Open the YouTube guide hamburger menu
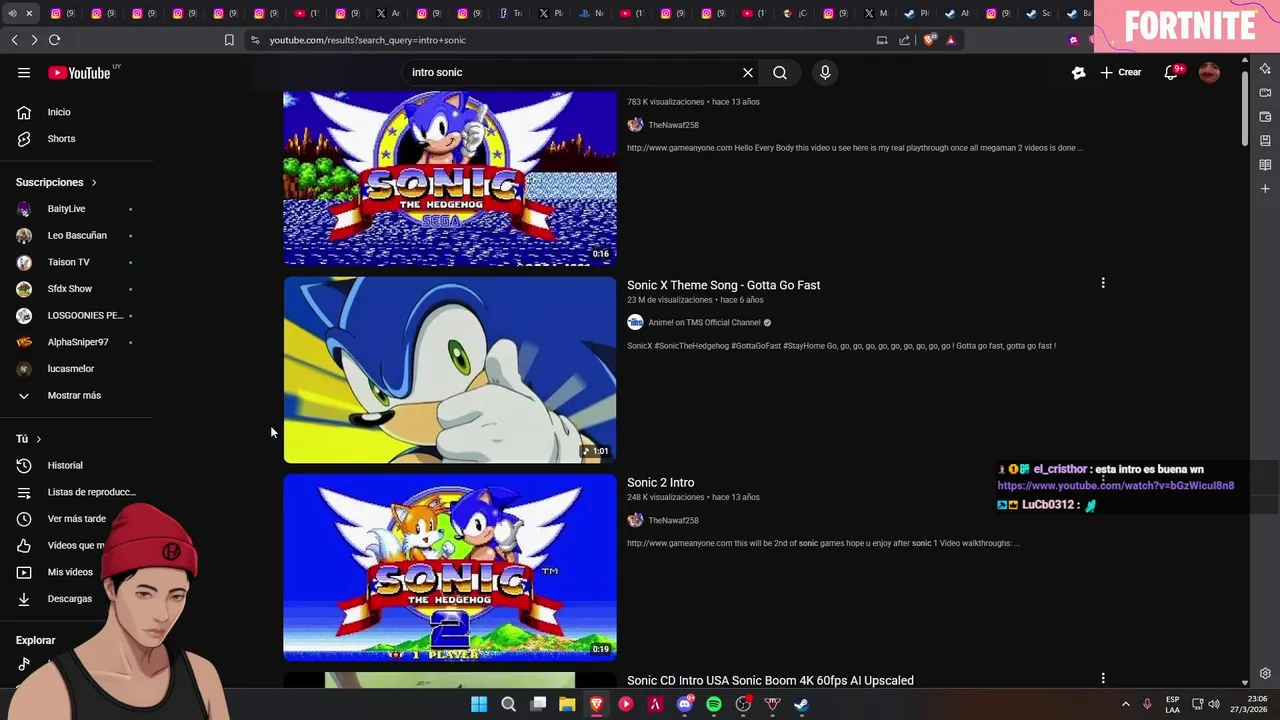 tap(24, 72)
